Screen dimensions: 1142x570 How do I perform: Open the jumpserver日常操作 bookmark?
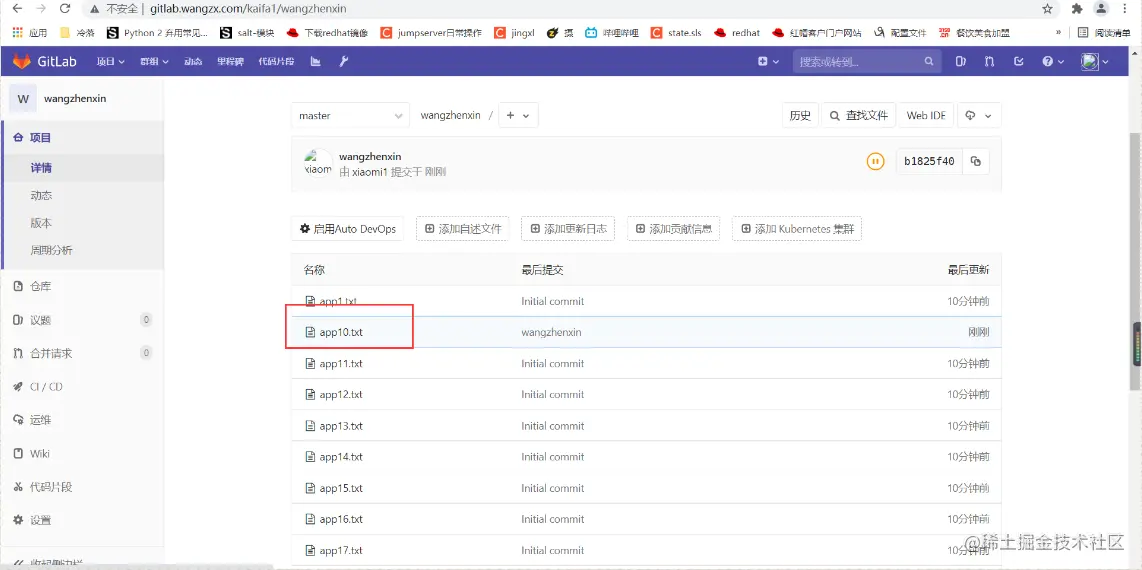[x=430, y=33]
